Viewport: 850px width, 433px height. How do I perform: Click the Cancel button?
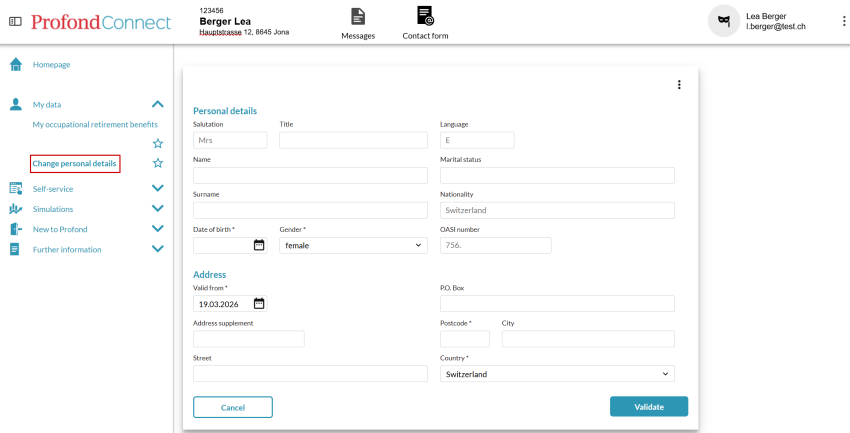pyautogui.click(x=233, y=407)
